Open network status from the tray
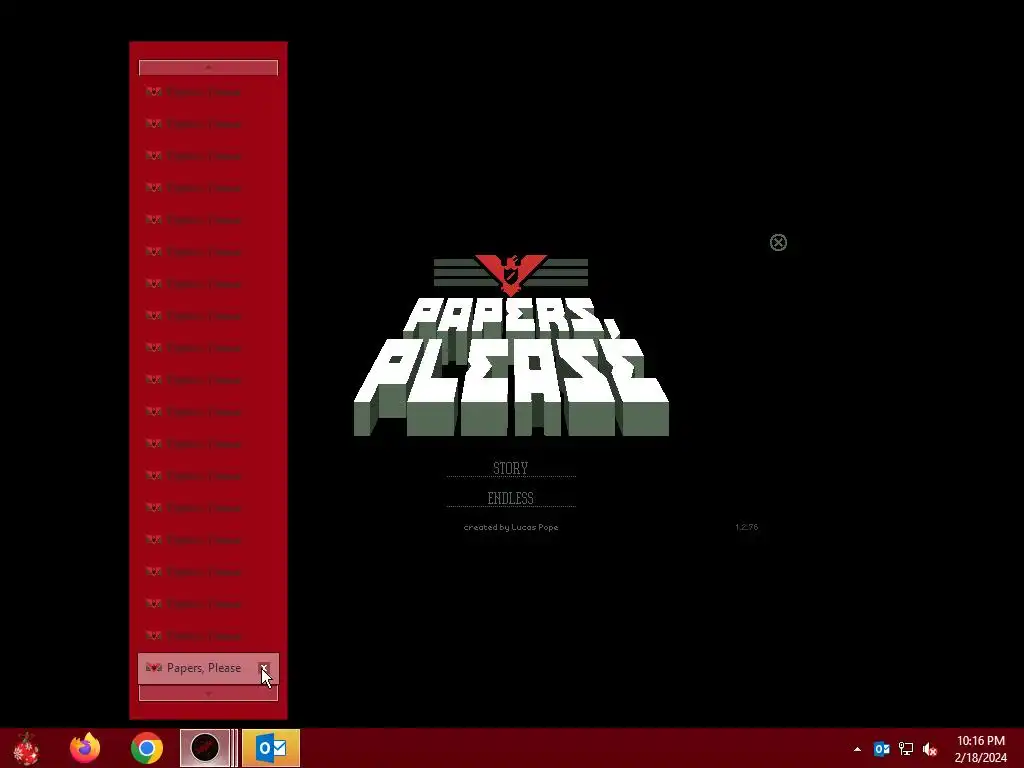 click(906, 748)
